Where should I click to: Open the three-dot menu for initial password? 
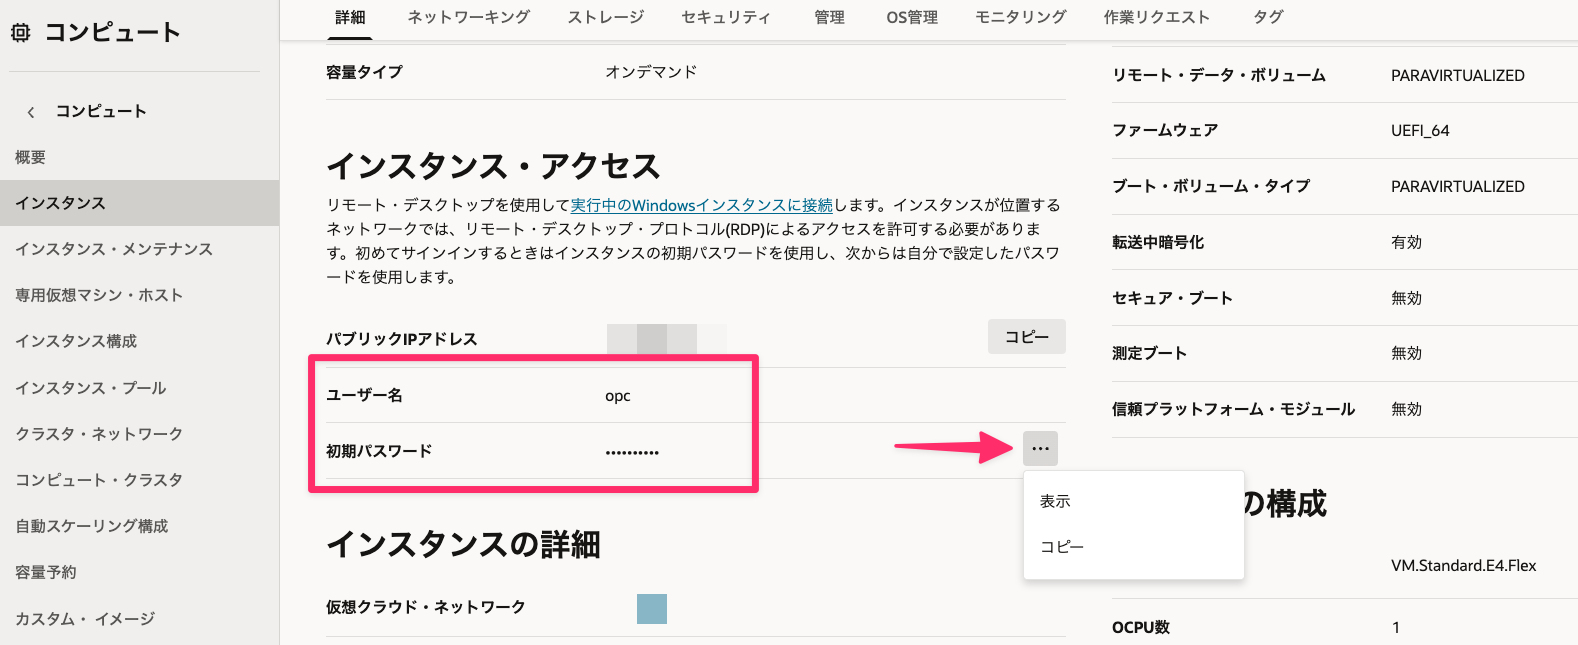(1040, 448)
